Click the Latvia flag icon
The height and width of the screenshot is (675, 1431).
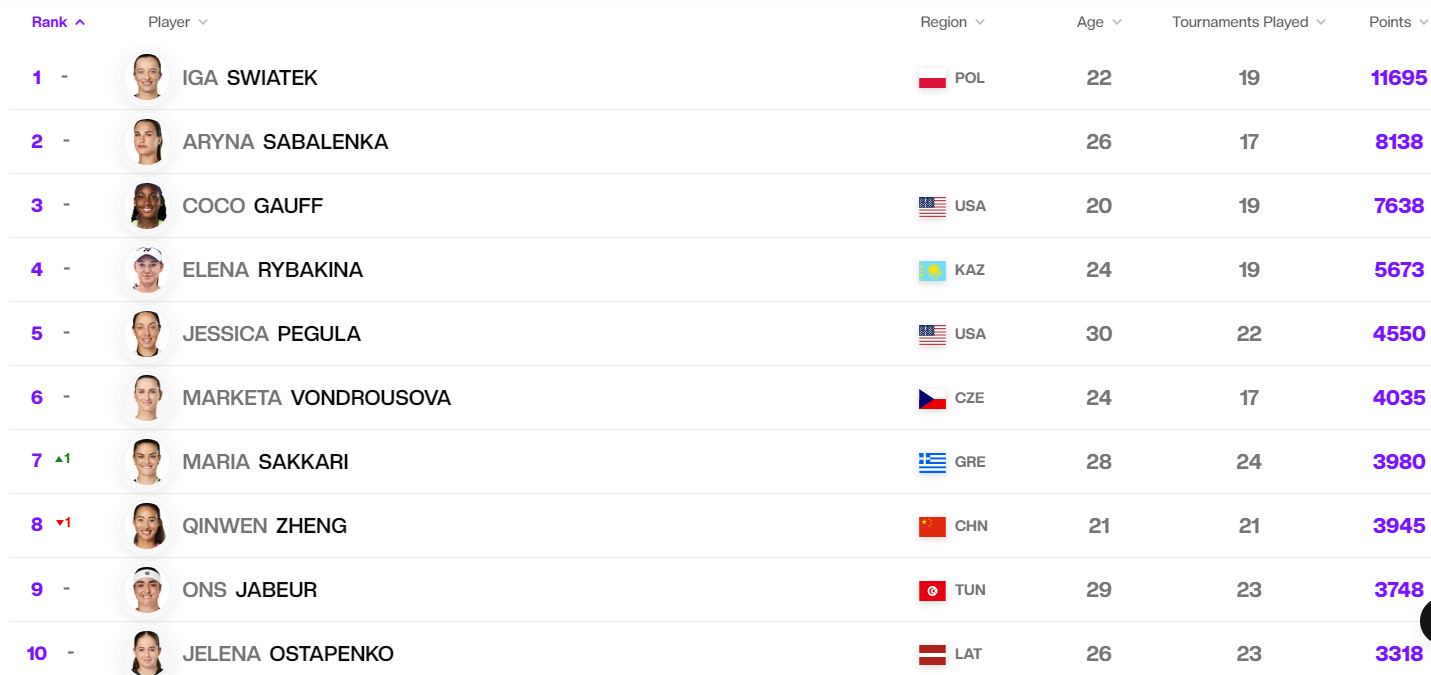932,654
